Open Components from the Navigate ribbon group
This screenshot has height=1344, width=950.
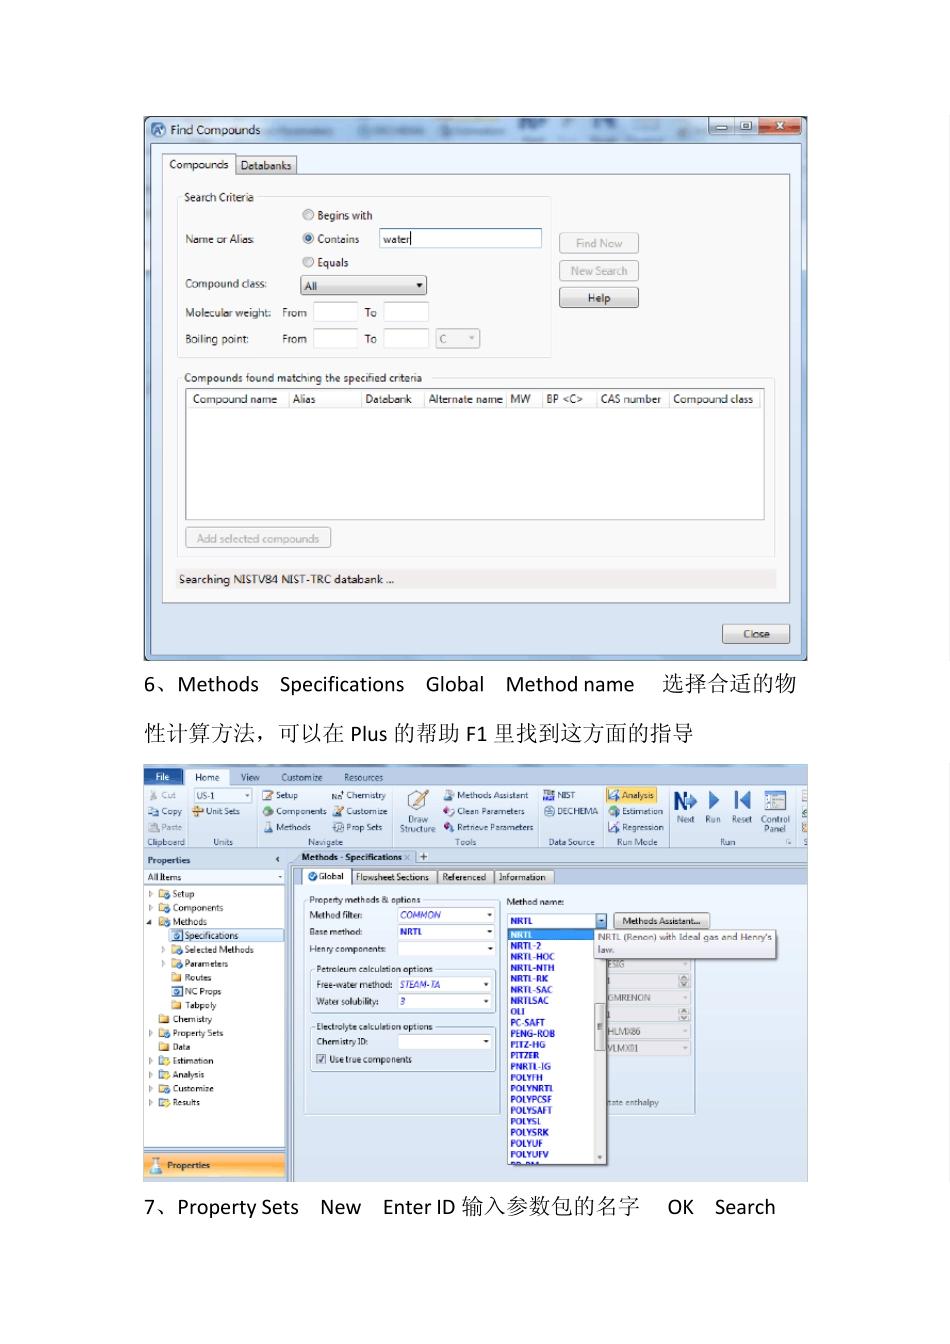[295, 812]
